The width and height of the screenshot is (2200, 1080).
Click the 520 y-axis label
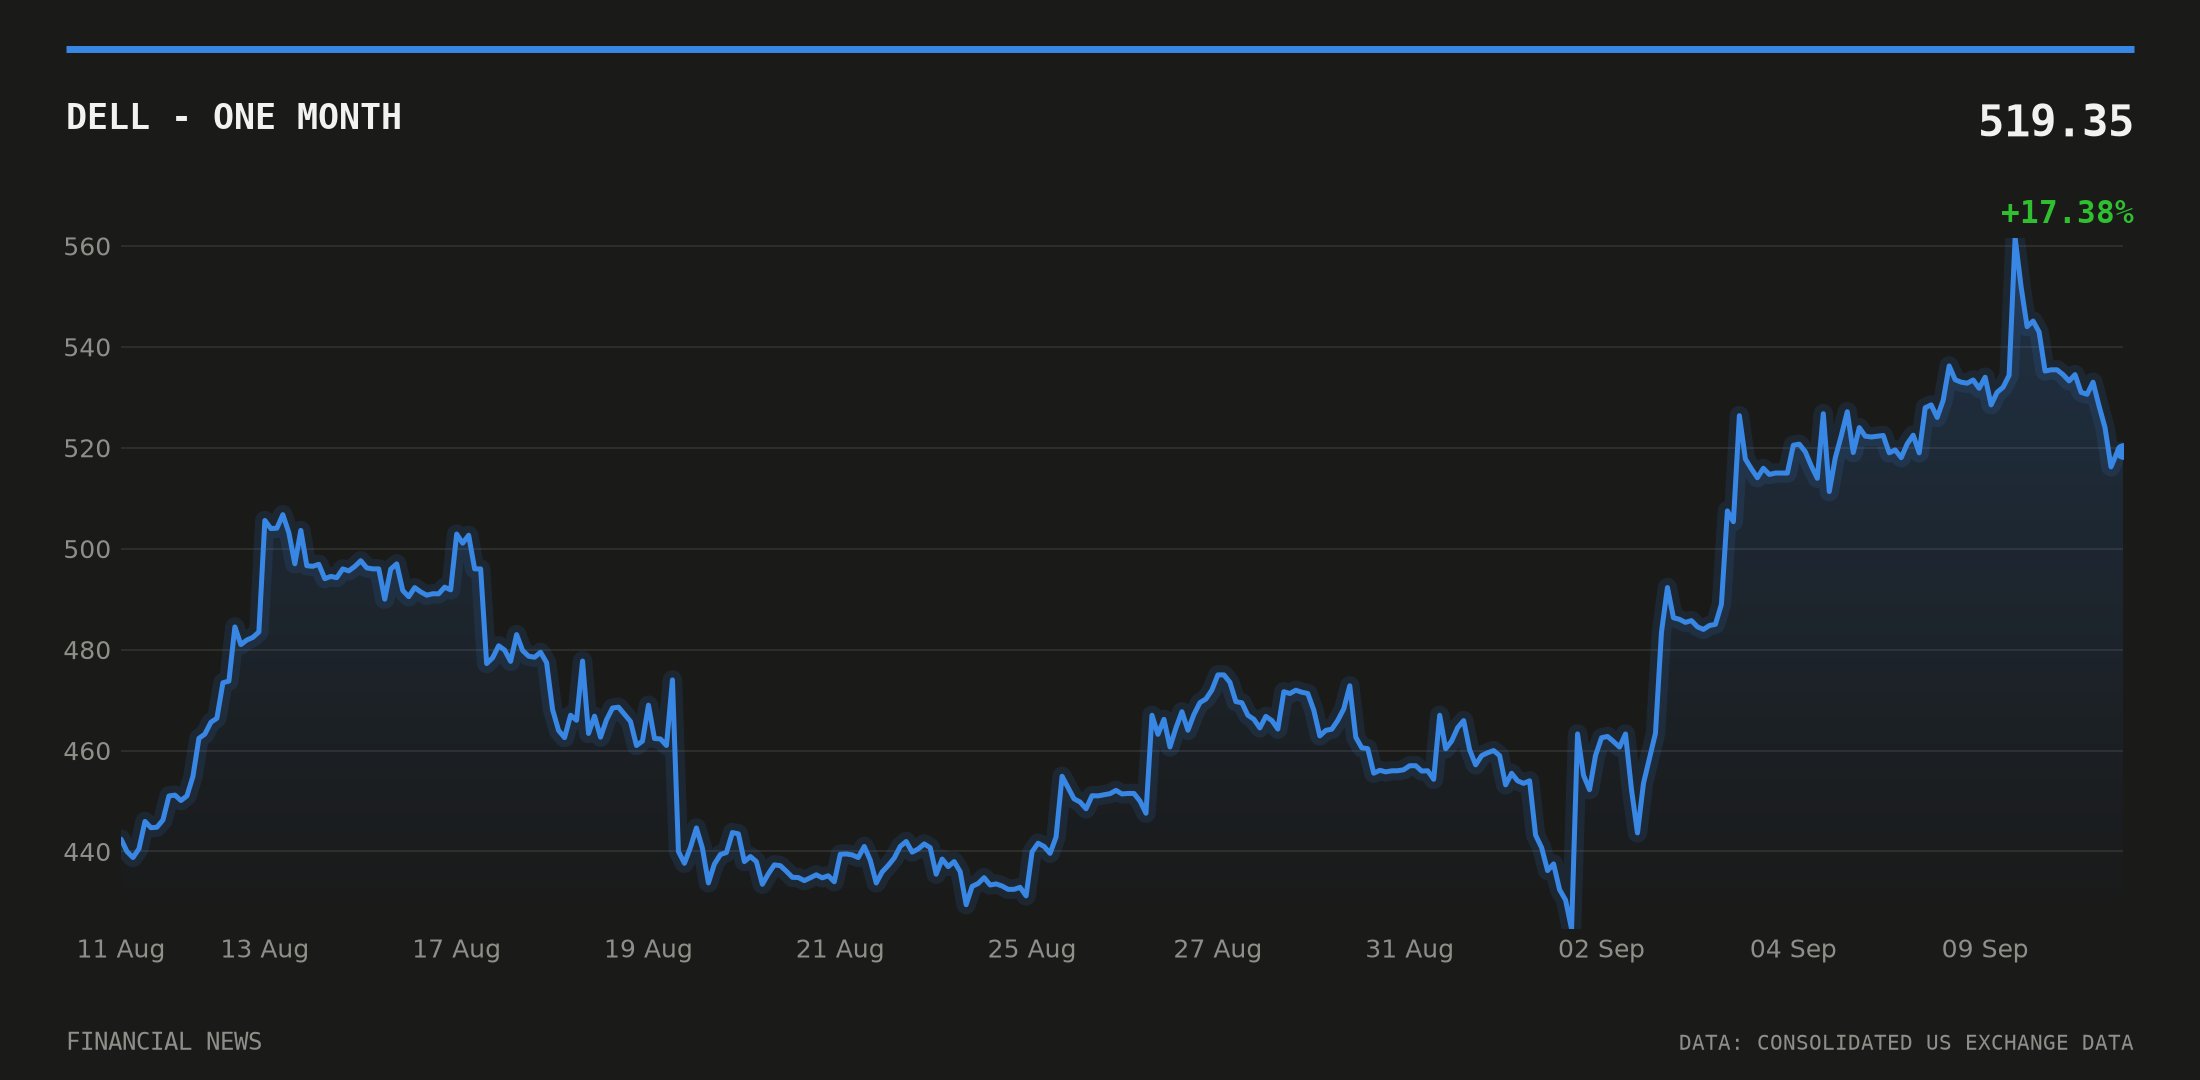[x=87, y=449]
